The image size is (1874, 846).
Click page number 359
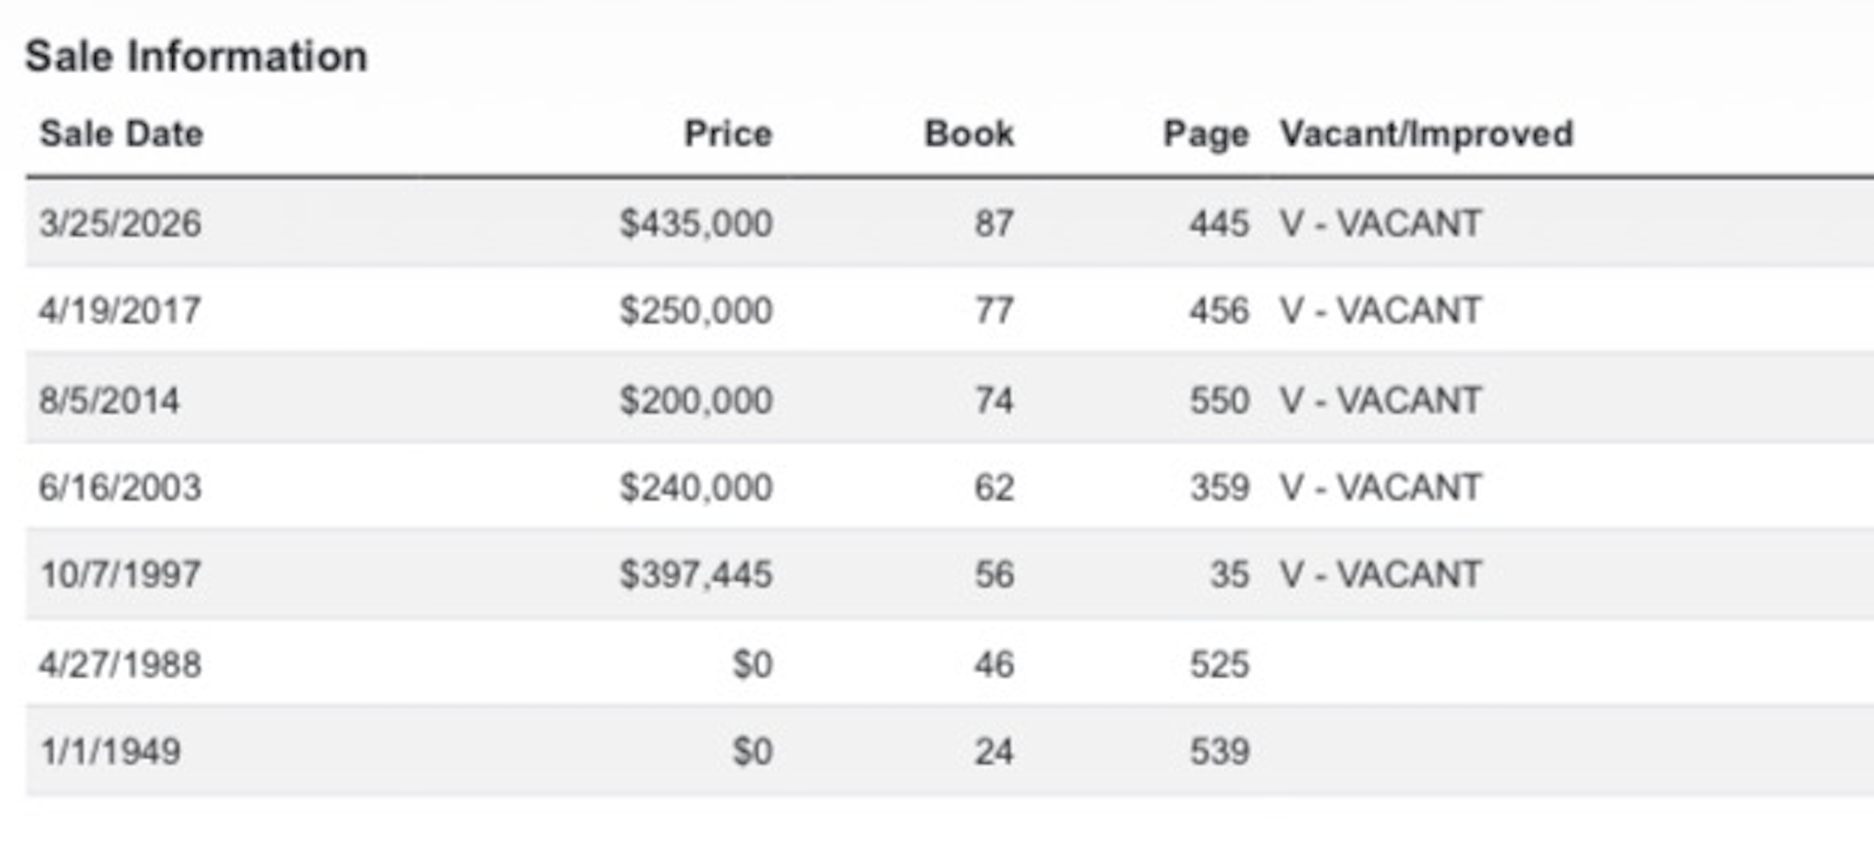[1219, 487]
